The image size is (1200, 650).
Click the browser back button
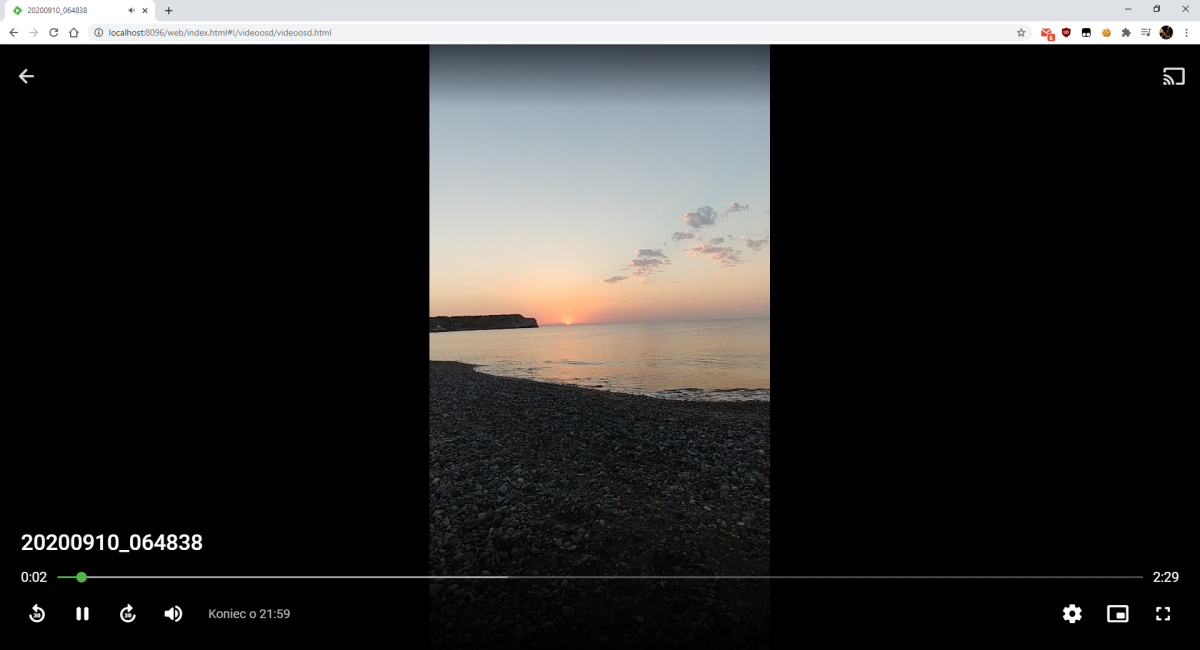click(13, 32)
